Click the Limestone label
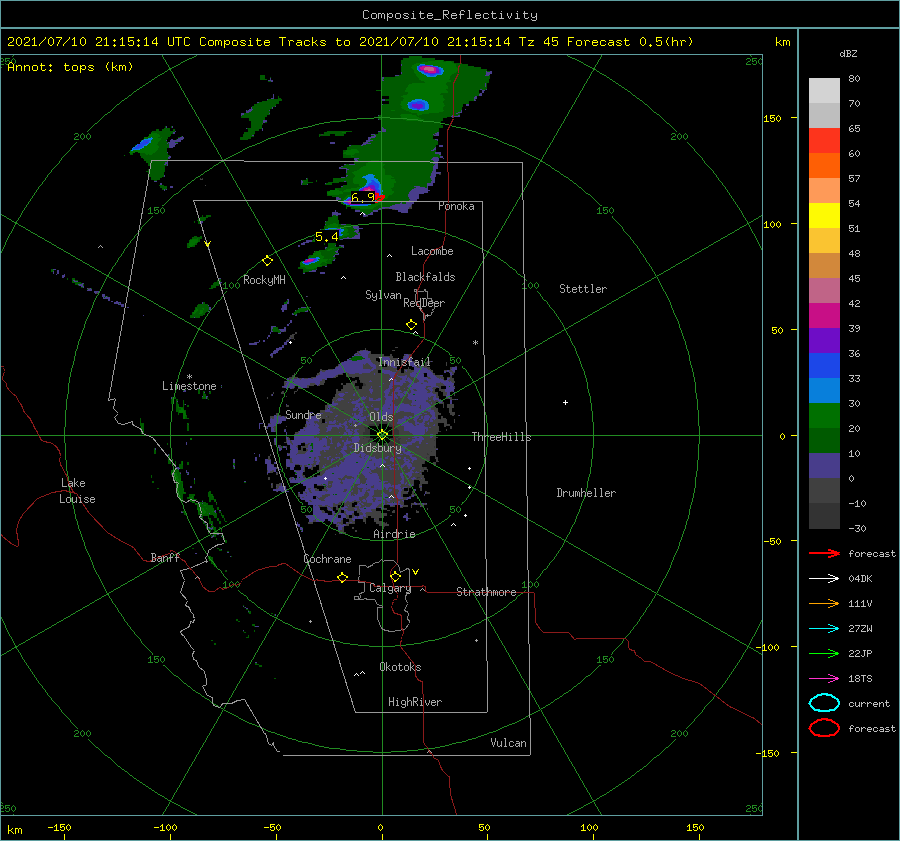Viewport: 900px width, 841px height. click(x=189, y=386)
